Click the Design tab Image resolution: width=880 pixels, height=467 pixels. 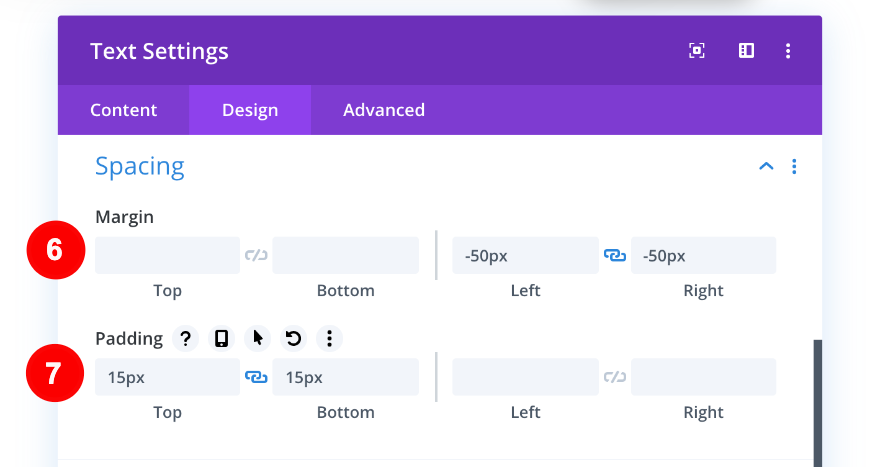[x=250, y=110]
